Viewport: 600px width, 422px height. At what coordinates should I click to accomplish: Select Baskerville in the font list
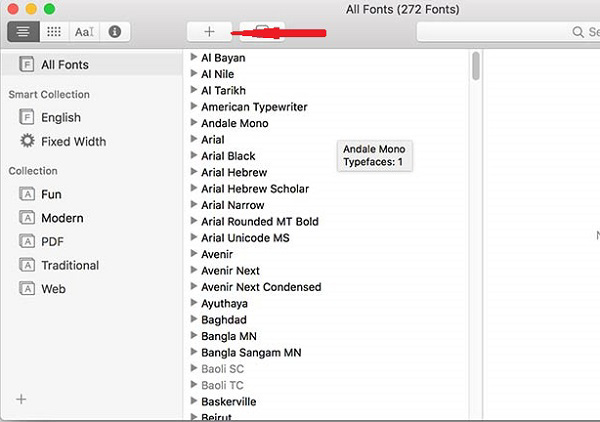pyautogui.click(x=228, y=402)
